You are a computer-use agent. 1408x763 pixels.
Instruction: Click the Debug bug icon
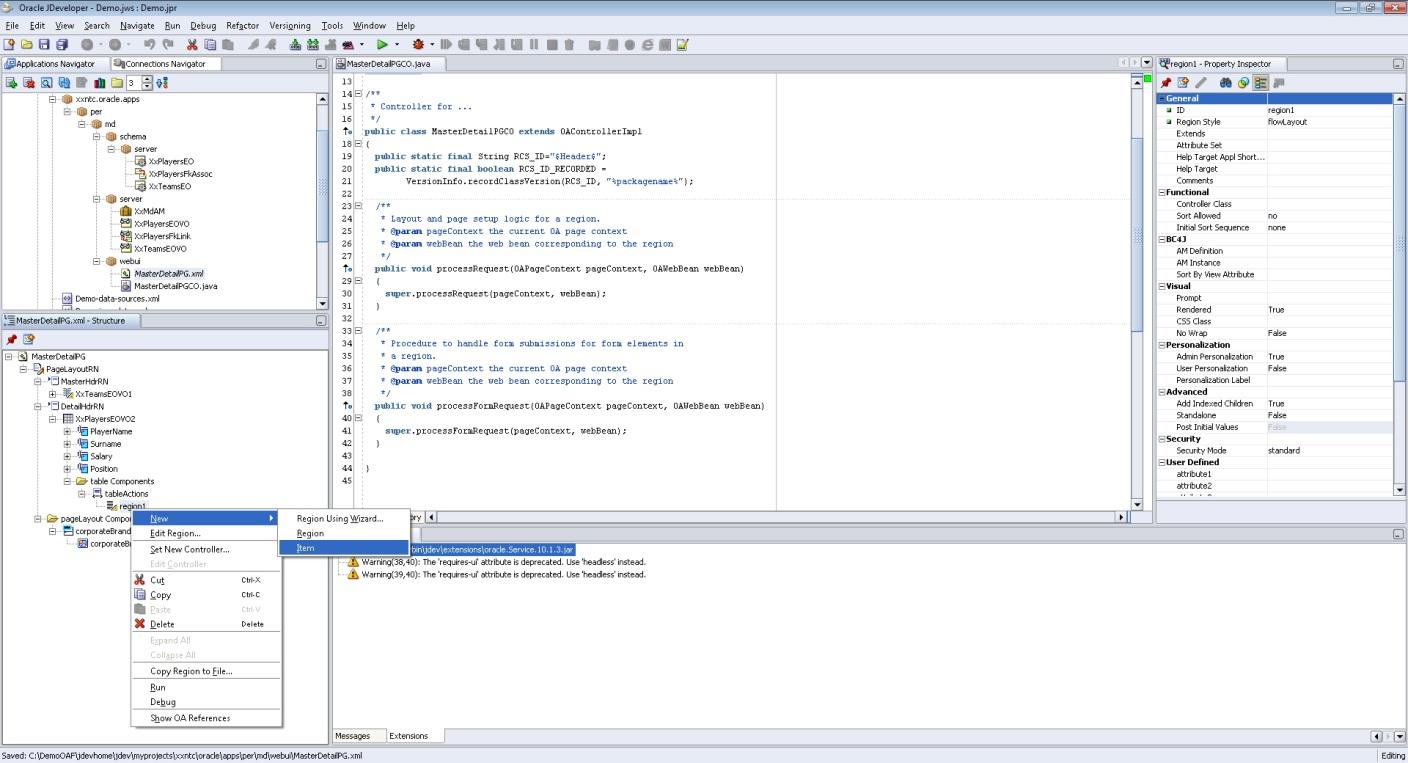coord(419,44)
